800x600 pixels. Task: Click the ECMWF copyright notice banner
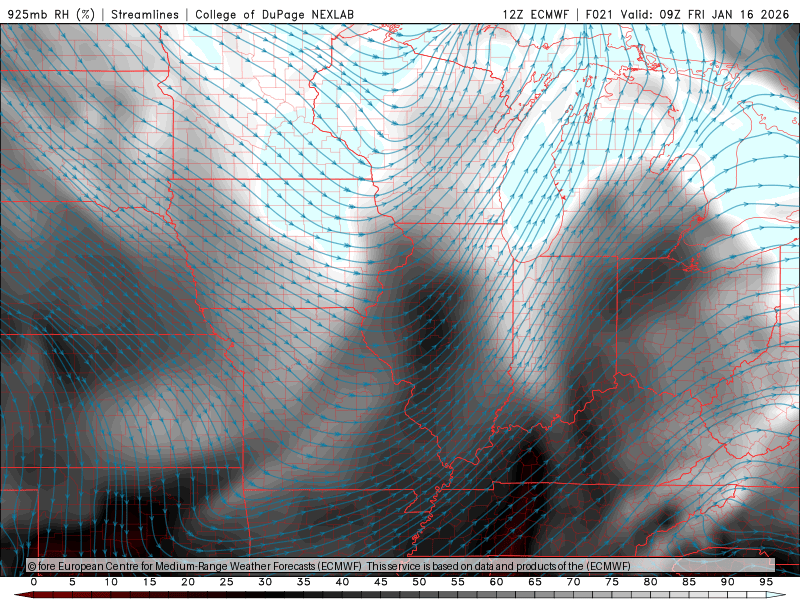(x=401, y=566)
